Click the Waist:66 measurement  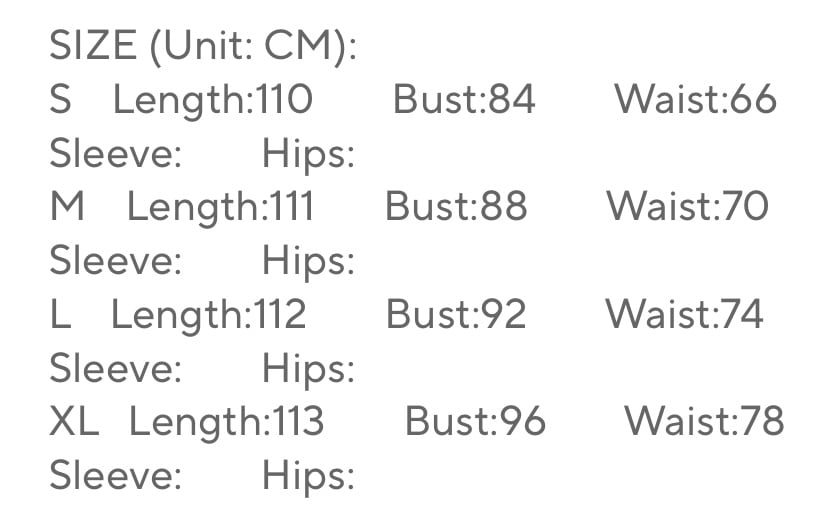coord(695,100)
